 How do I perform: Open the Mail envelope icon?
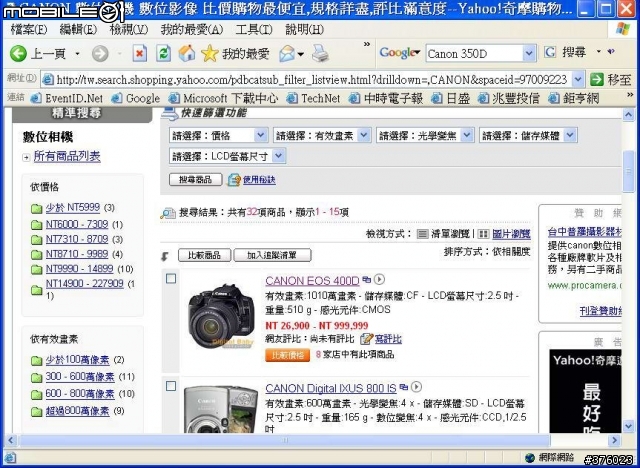(x=287, y=53)
